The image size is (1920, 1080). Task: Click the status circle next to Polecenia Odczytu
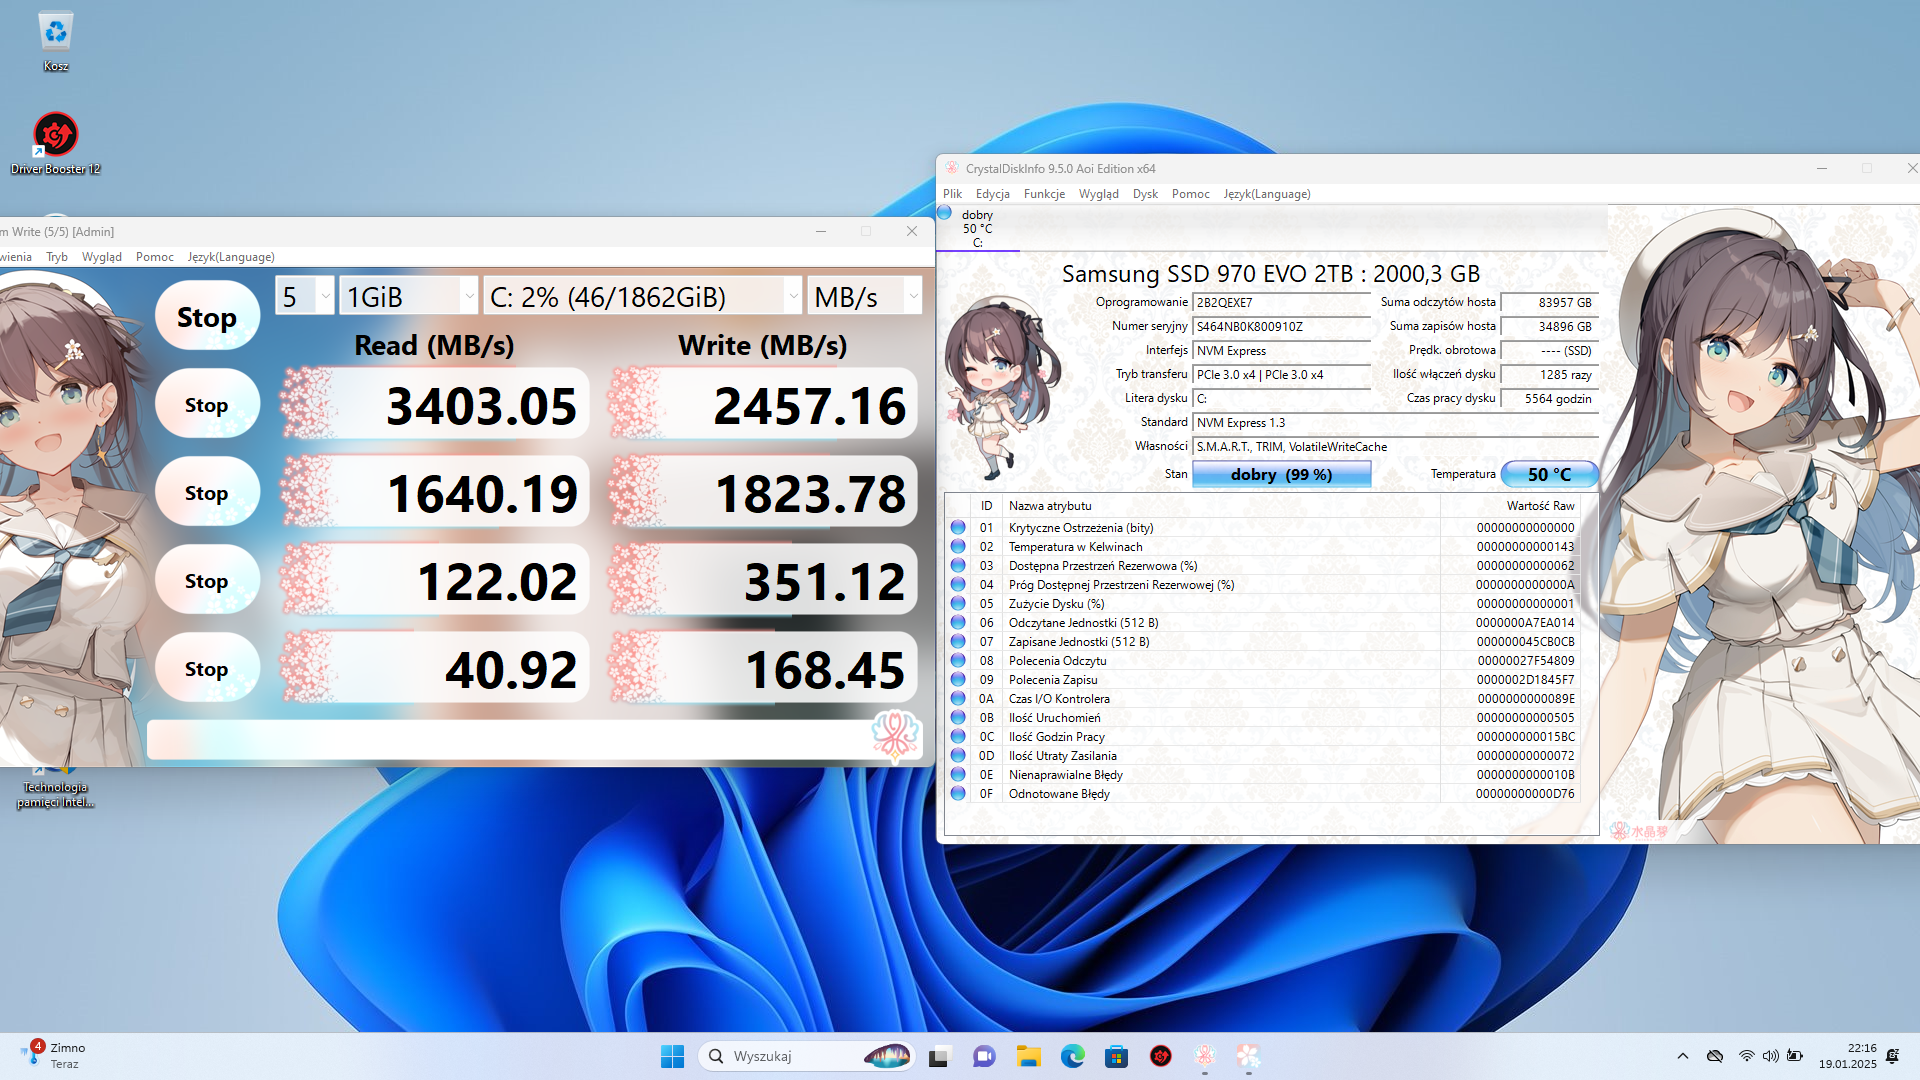[x=958, y=660]
